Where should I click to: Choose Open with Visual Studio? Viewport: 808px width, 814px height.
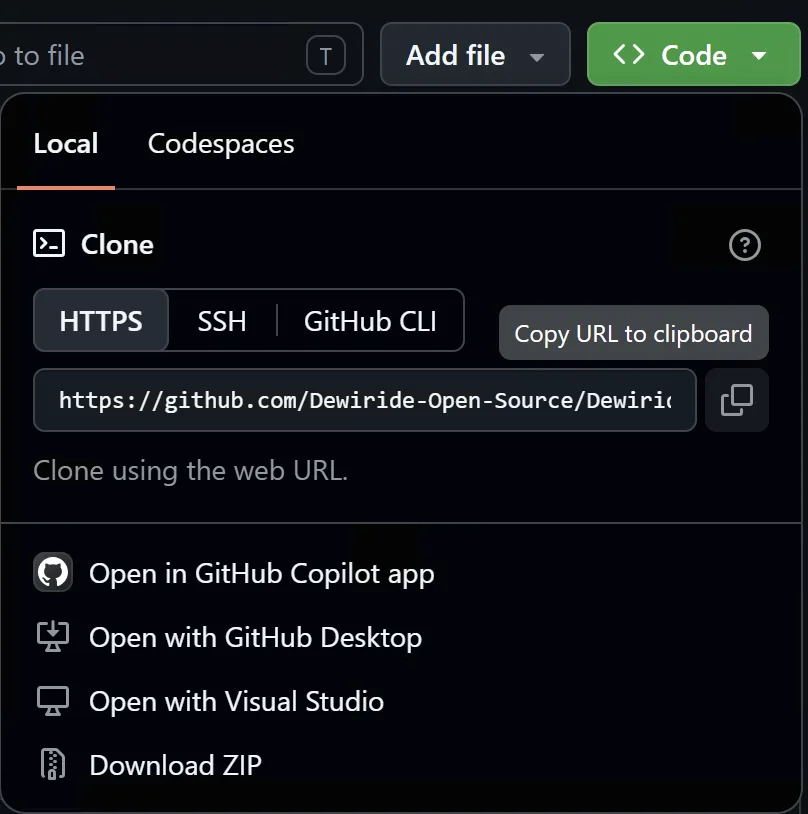tap(210, 701)
